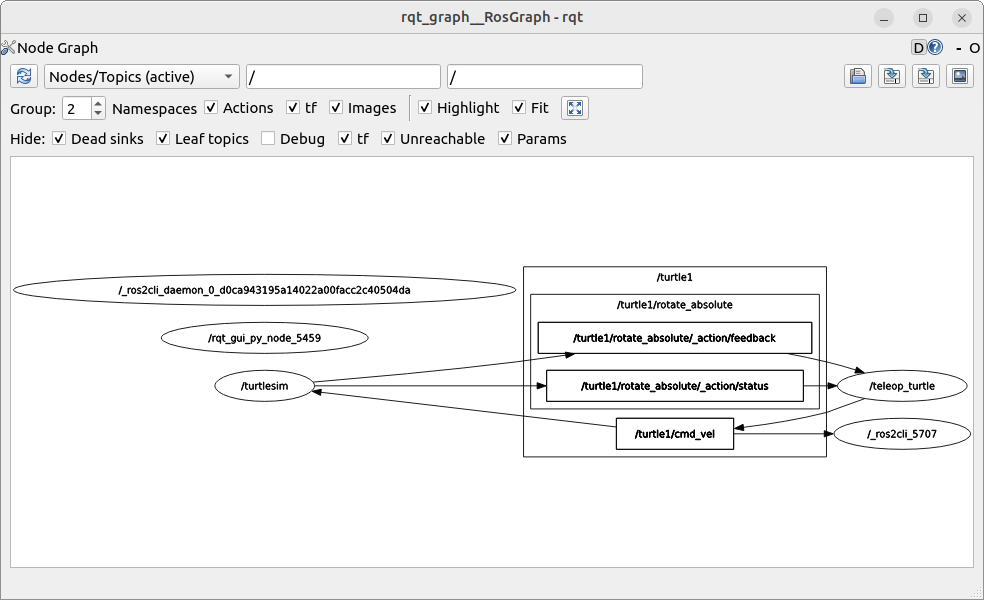Increase the Group depth with up arrow
The width and height of the screenshot is (984, 600).
[x=98, y=103]
